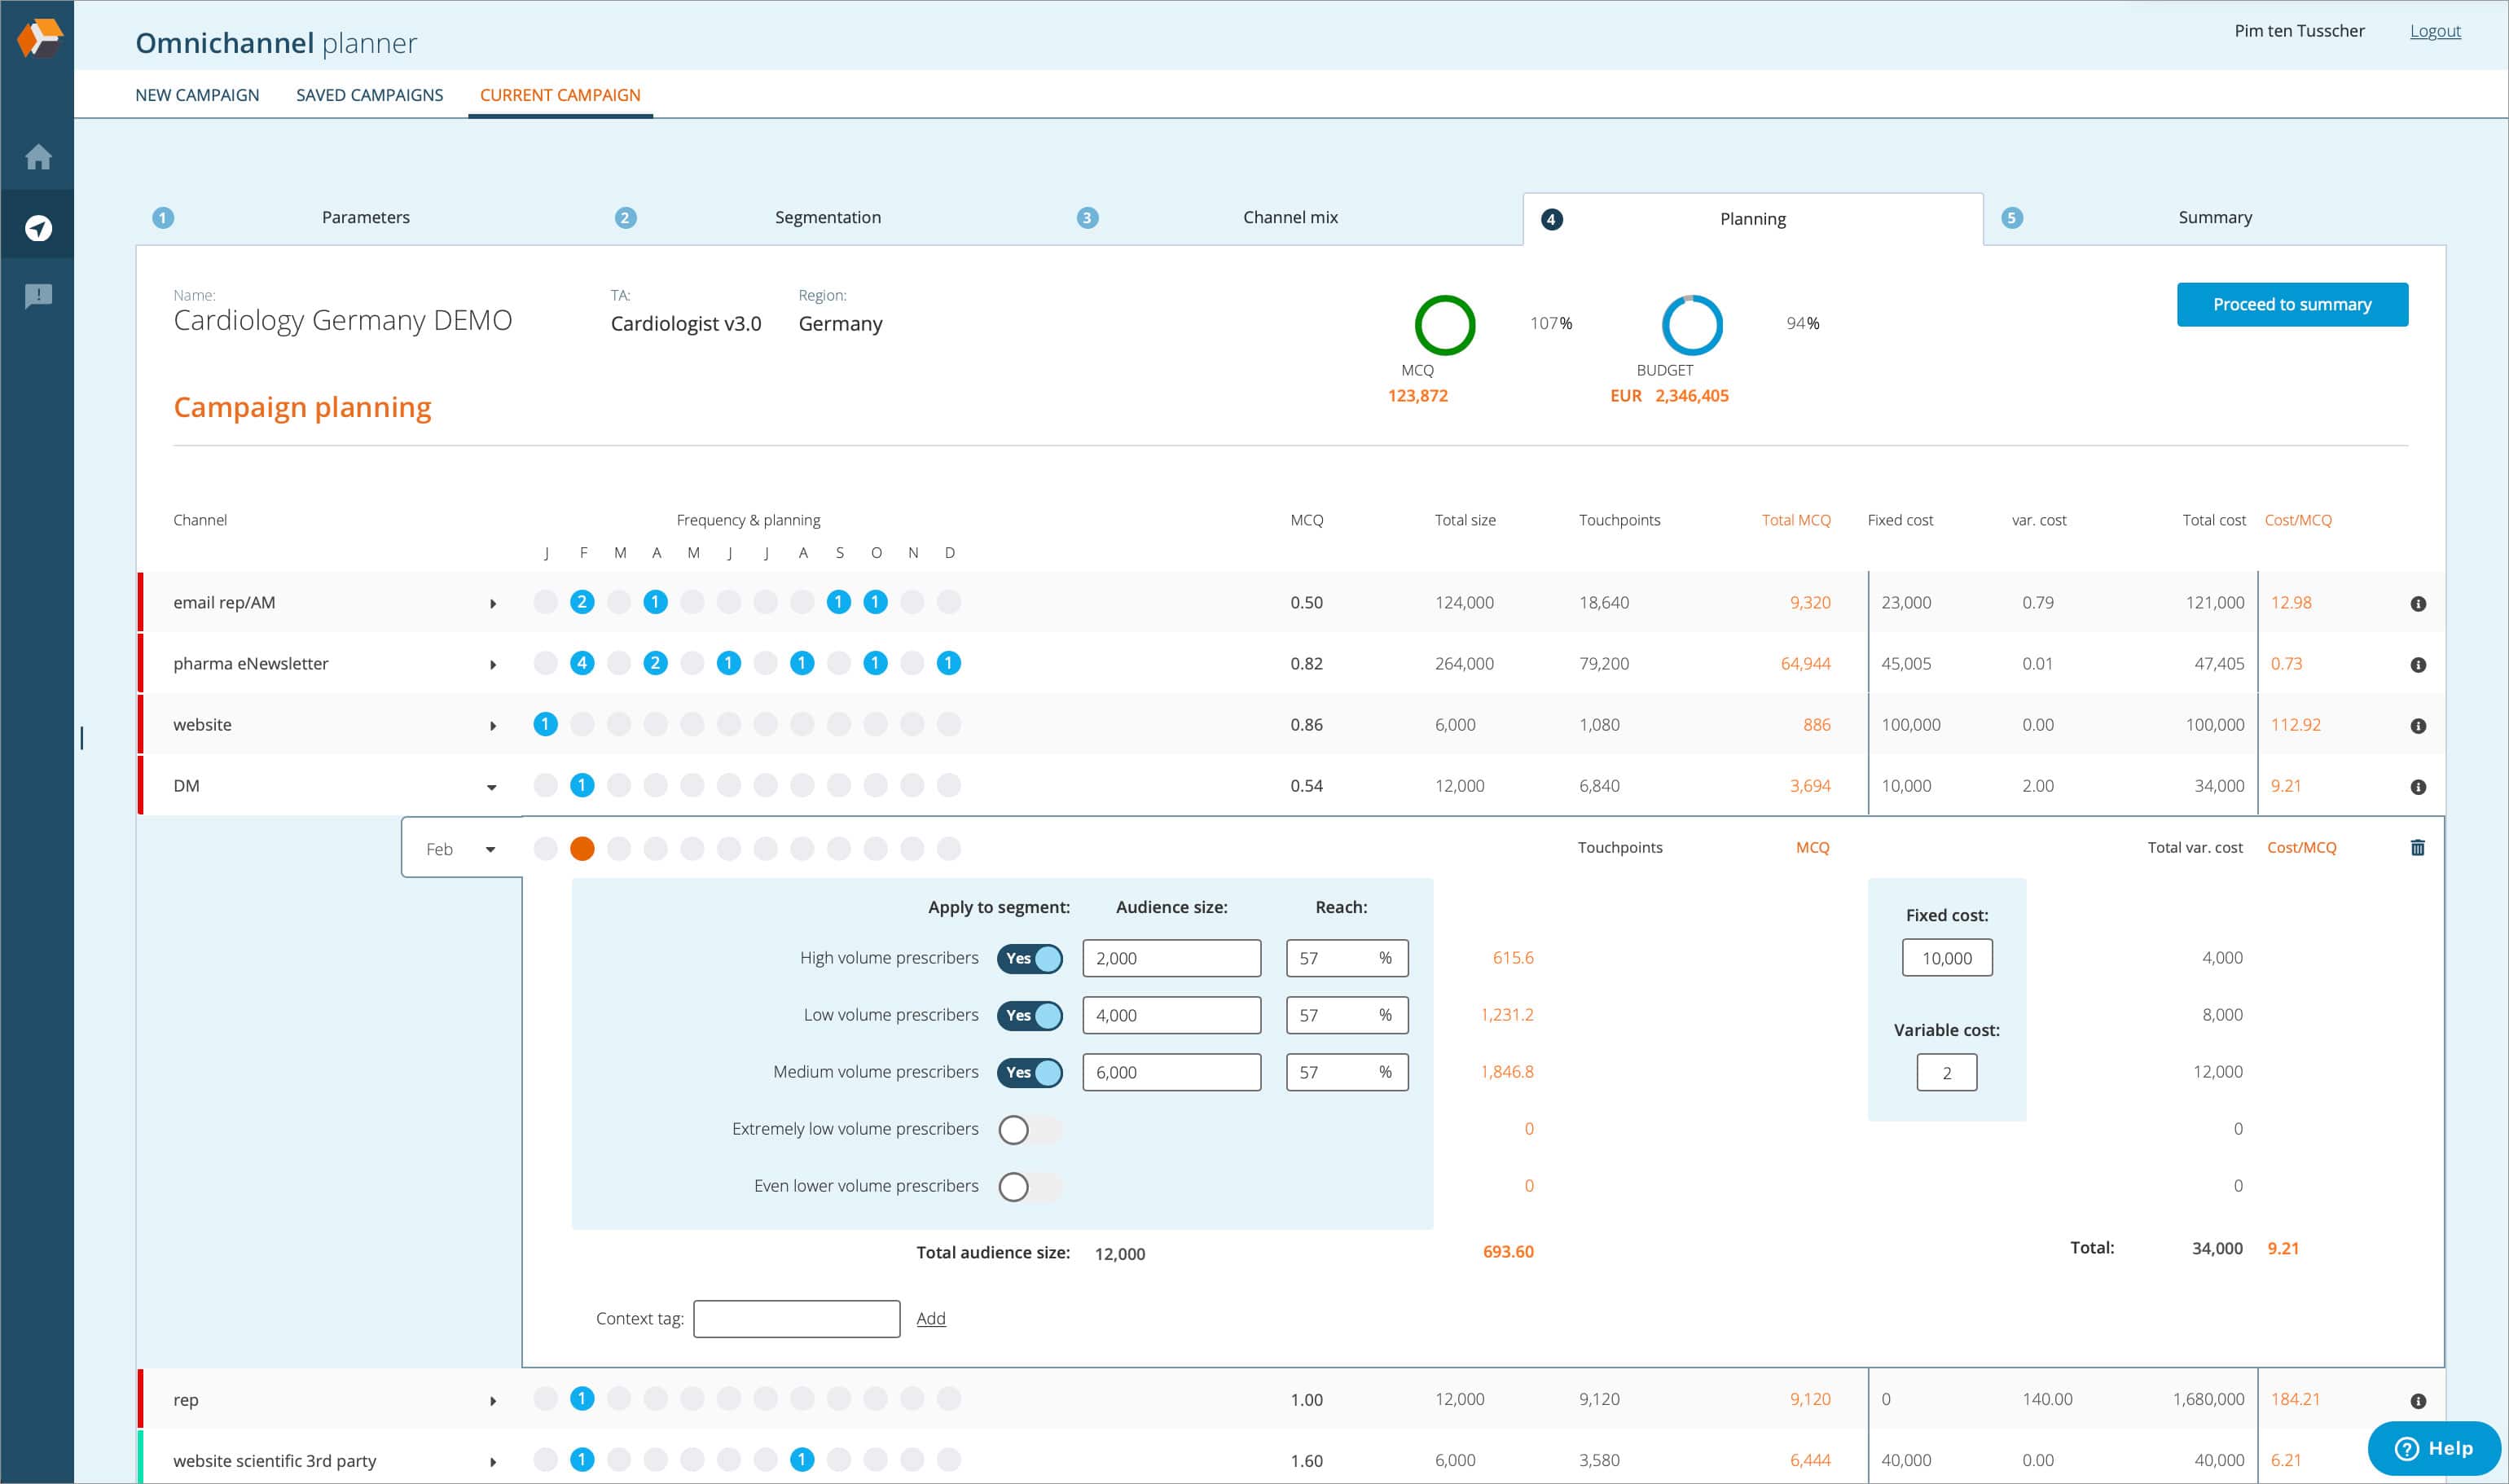
Task: Go to the Summary step tab
Action: 2215,218
